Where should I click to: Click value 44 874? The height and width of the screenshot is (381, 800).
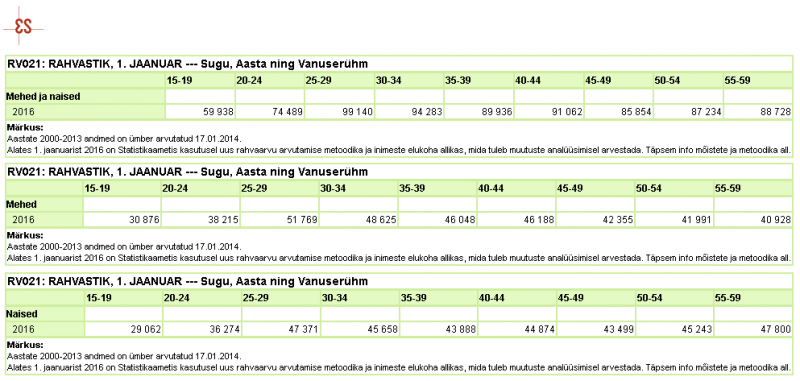point(539,329)
